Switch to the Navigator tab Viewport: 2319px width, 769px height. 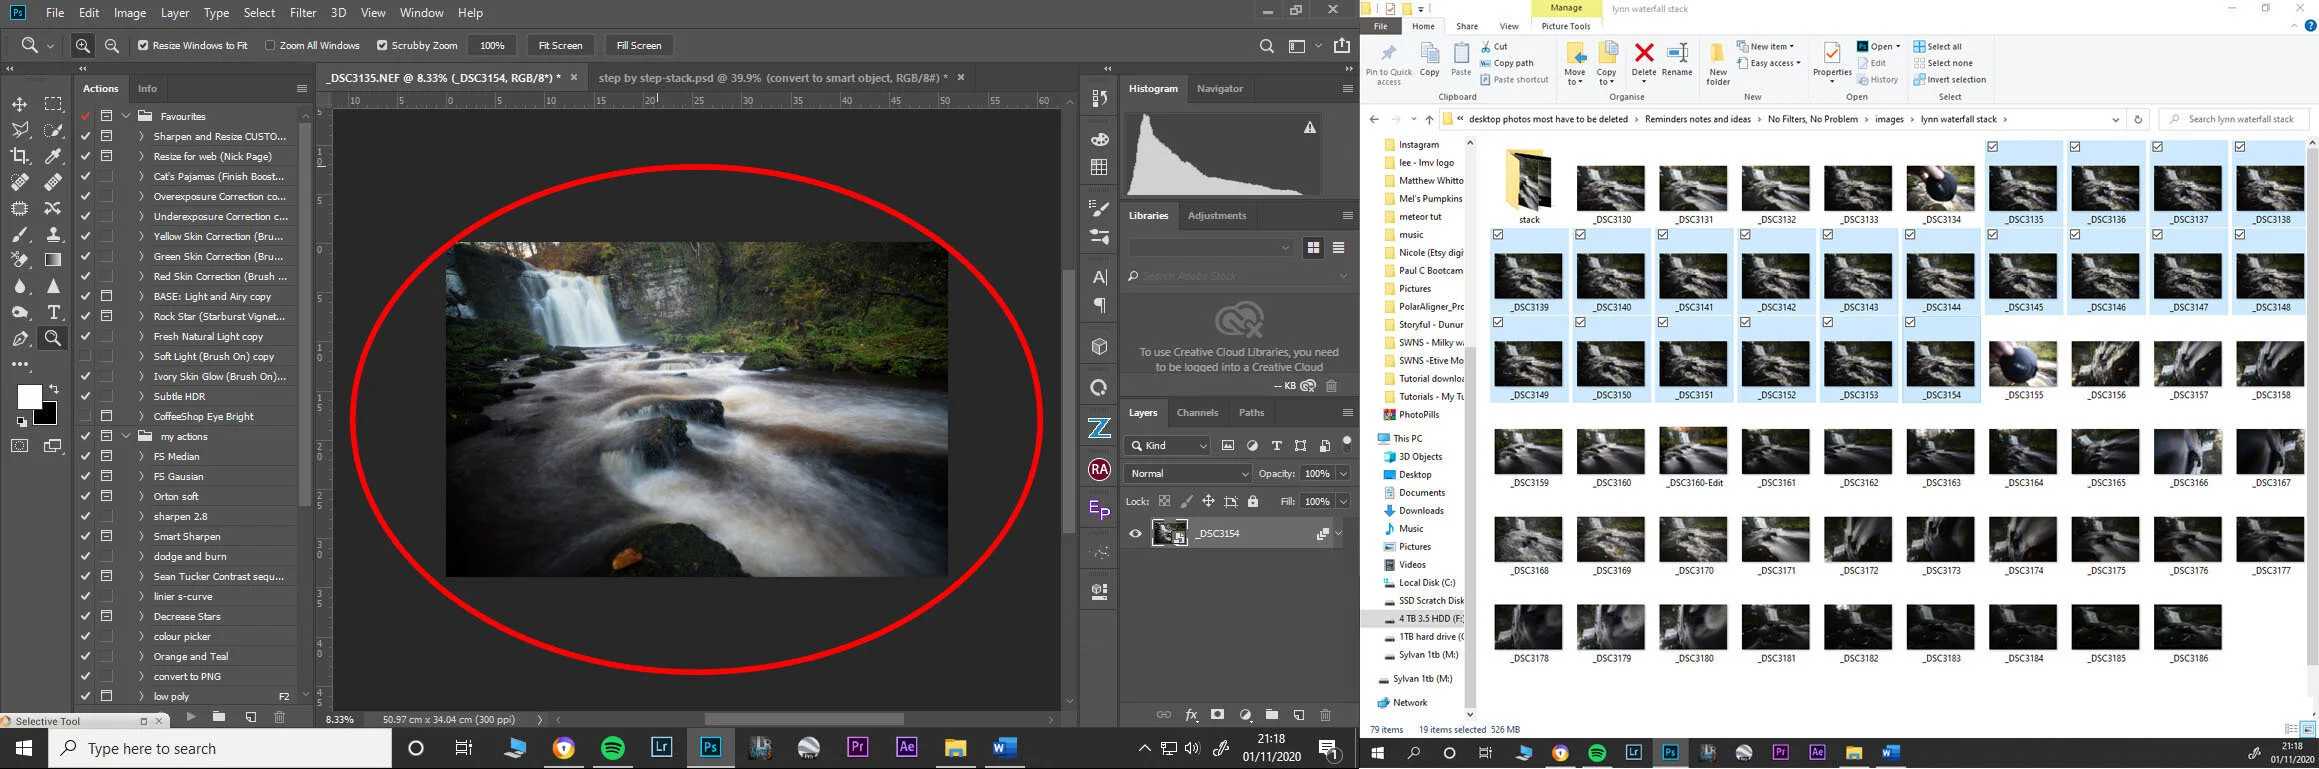tap(1220, 88)
